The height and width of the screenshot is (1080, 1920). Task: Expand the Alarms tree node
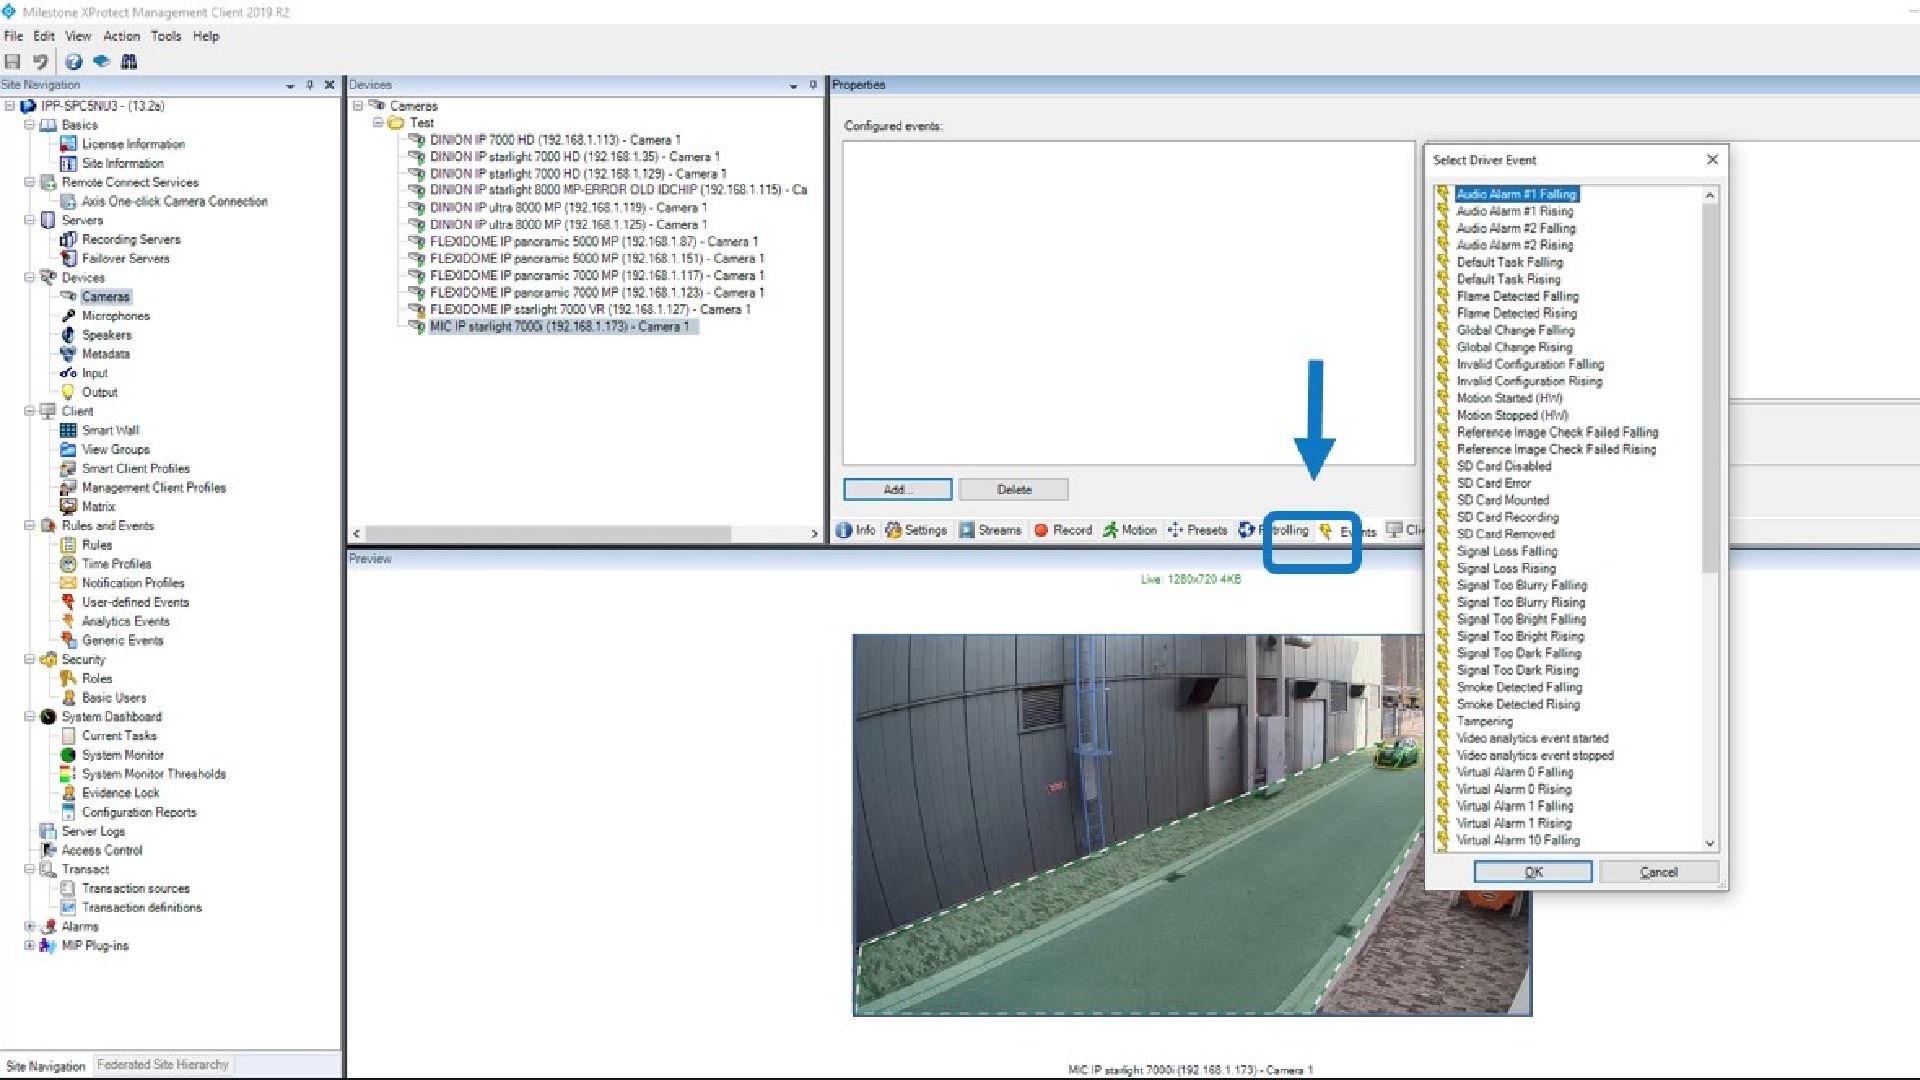[x=30, y=926]
